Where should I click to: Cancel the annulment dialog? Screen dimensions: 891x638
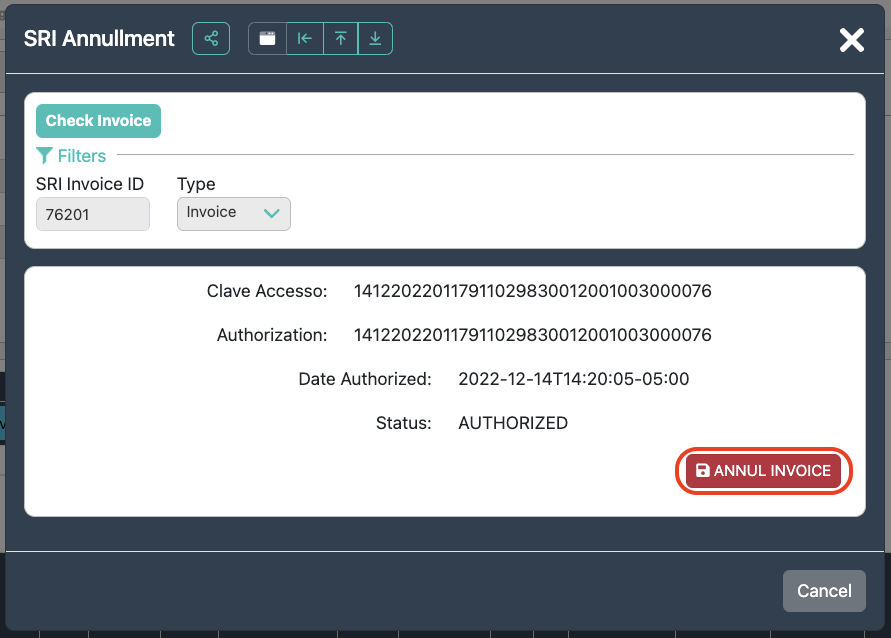[823, 591]
